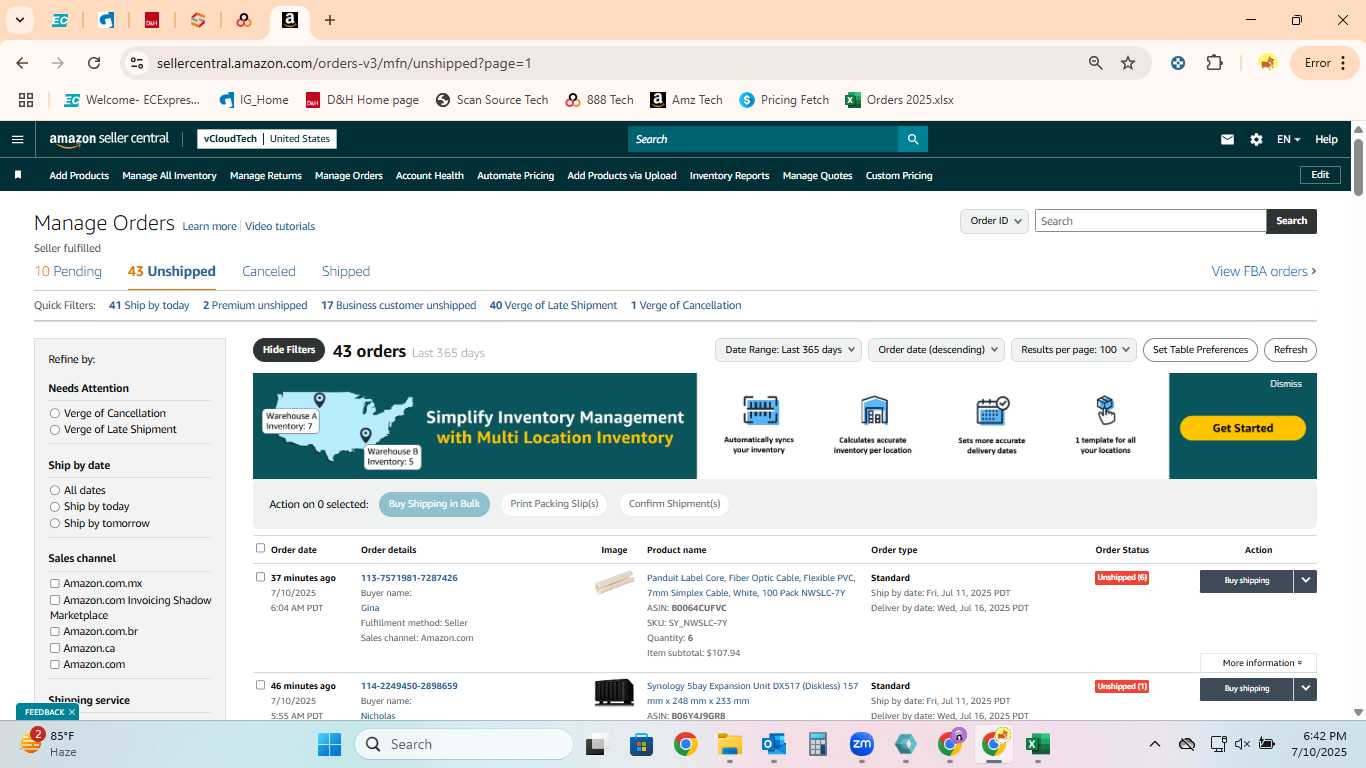This screenshot has height=768, width=1366.
Task: Open a new browser tab with plus
Action: click(330, 20)
